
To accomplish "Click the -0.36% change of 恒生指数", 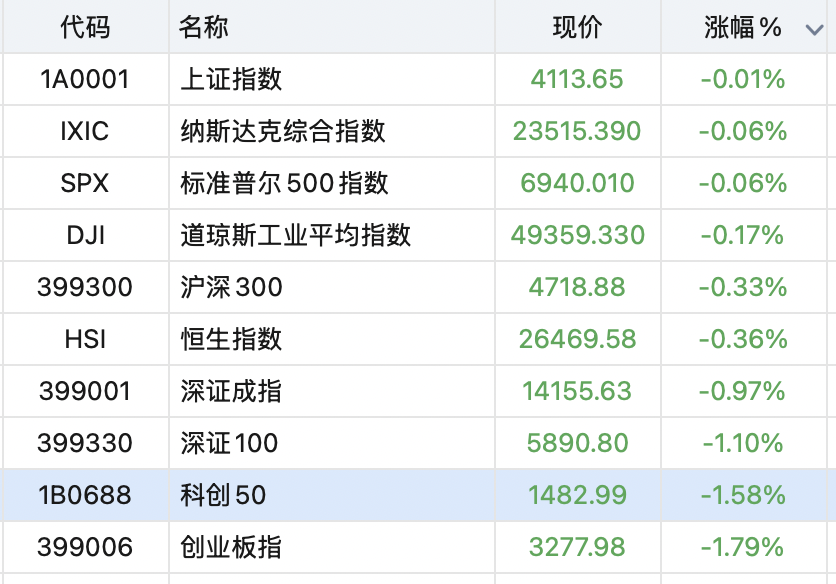I will click(744, 339).
